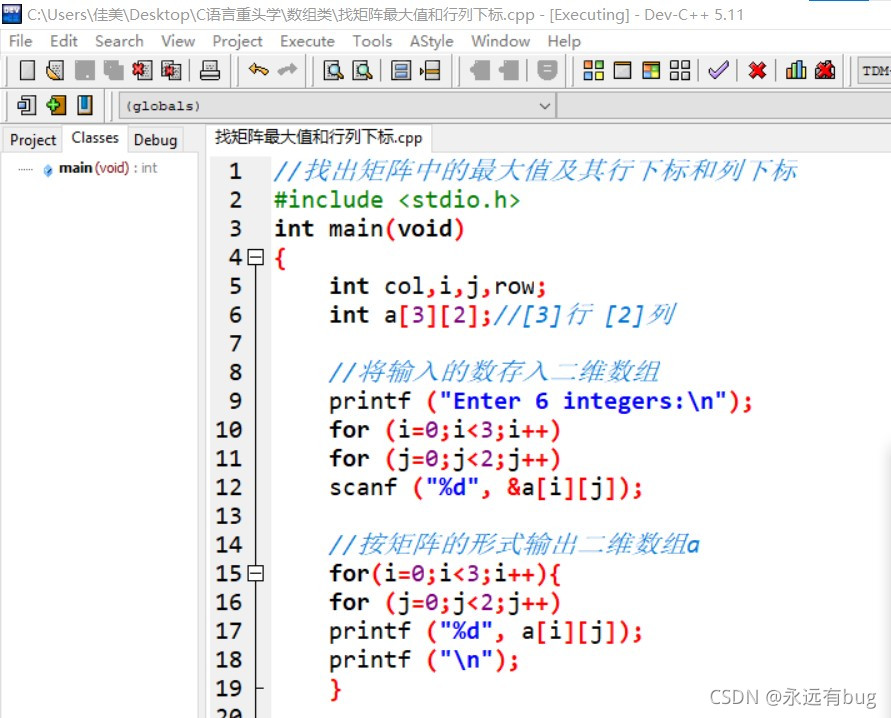
Task: Open the Search menu
Action: point(119,41)
